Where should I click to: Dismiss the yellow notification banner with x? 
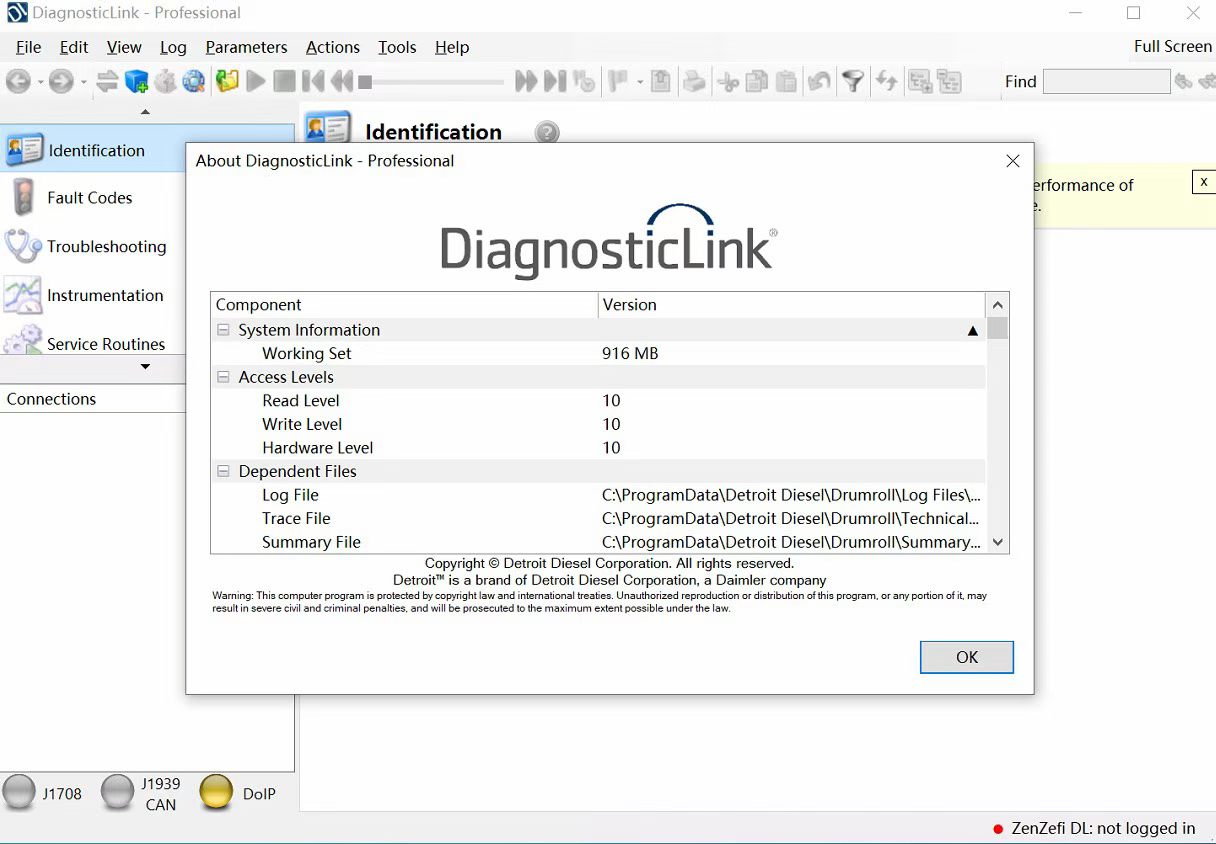coord(1204,182)
